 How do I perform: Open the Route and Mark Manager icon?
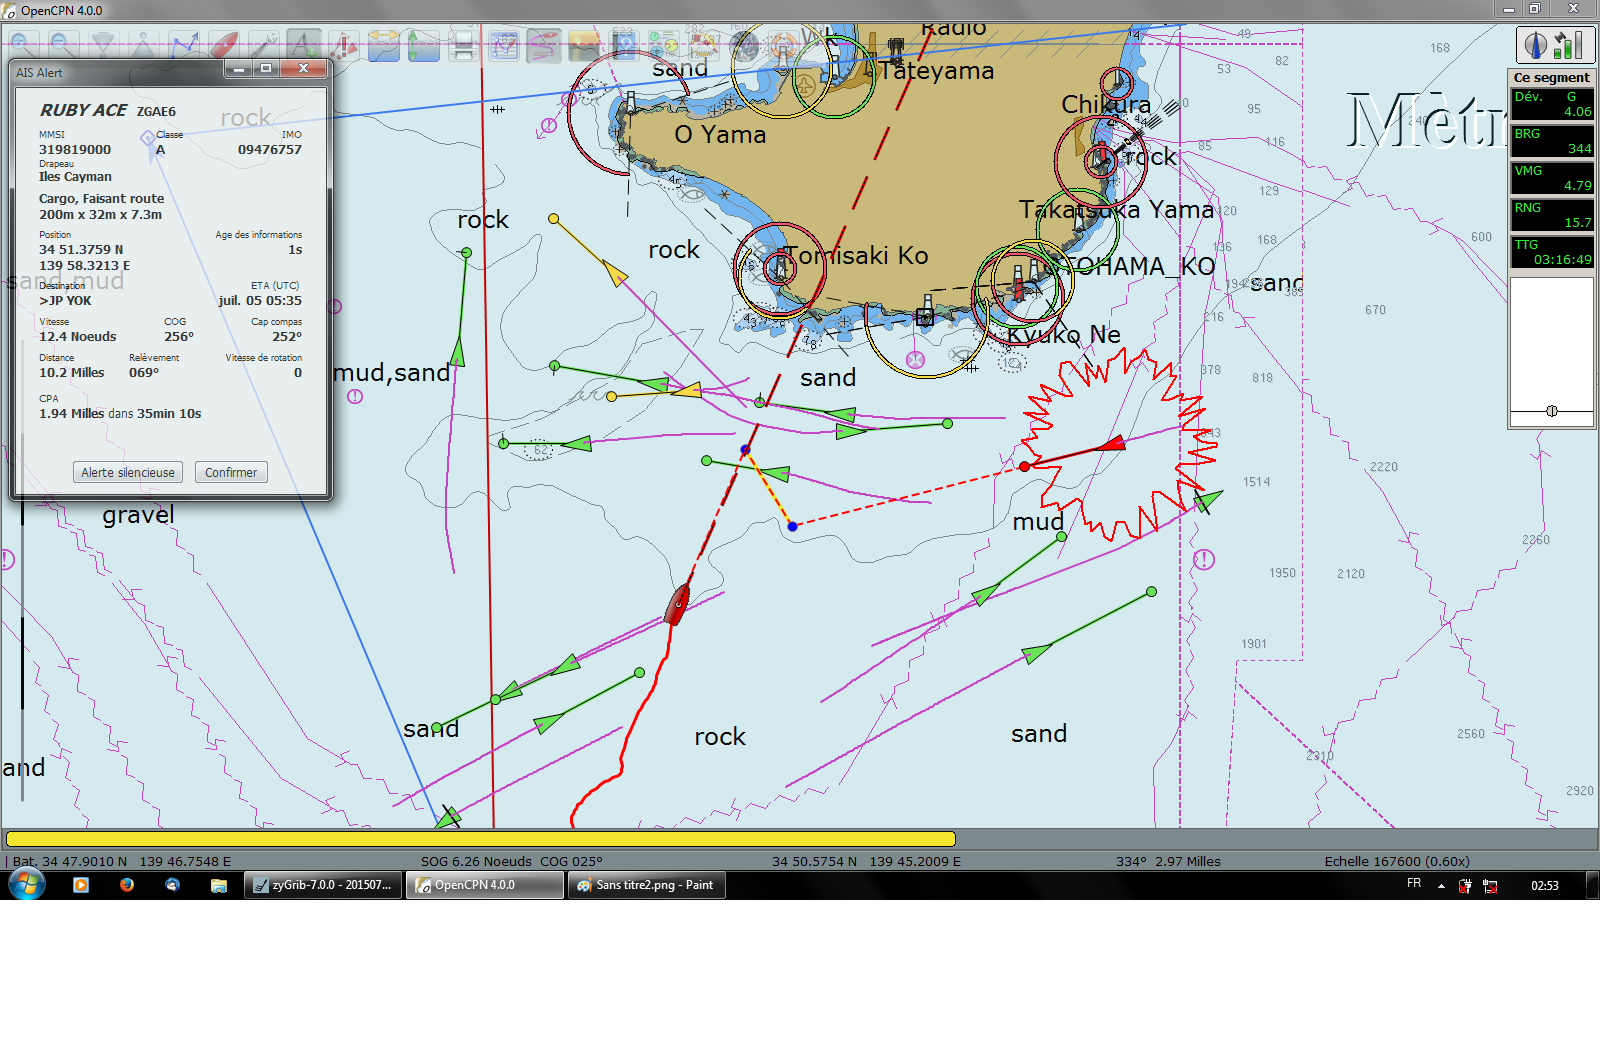click(503, 45)
